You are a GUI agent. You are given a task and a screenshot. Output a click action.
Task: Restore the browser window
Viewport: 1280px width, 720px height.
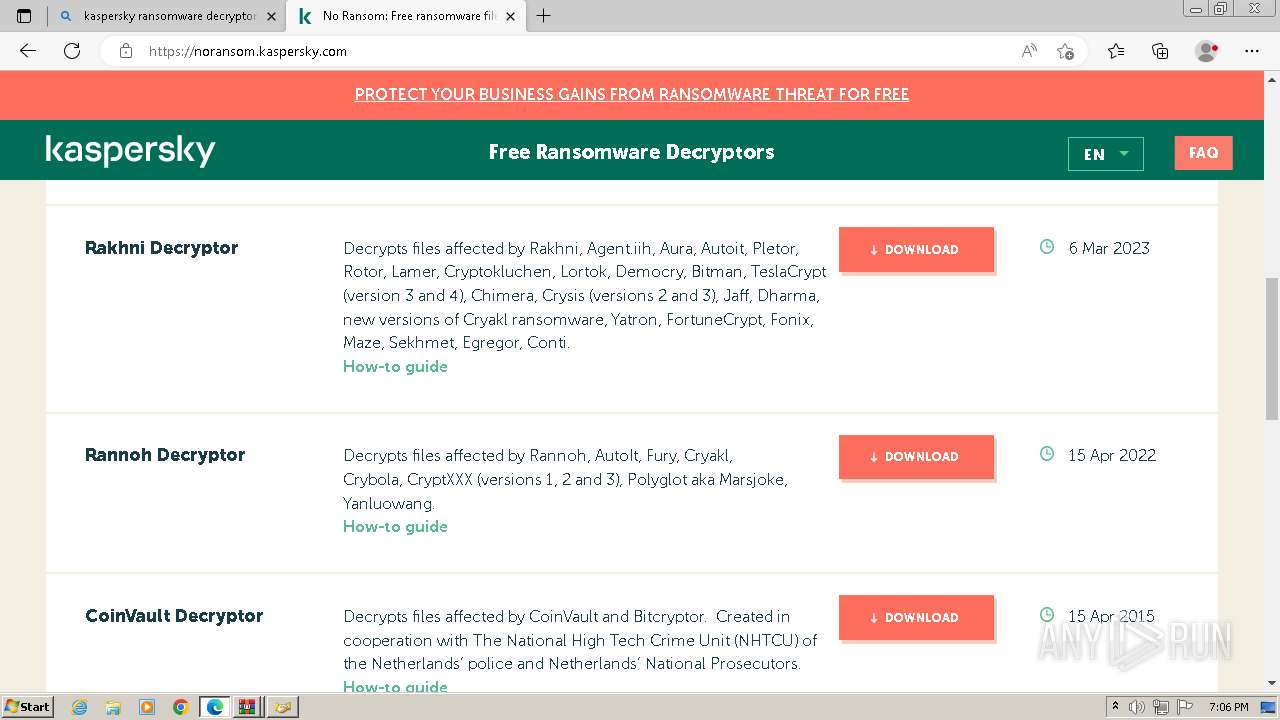(1221, 9)
